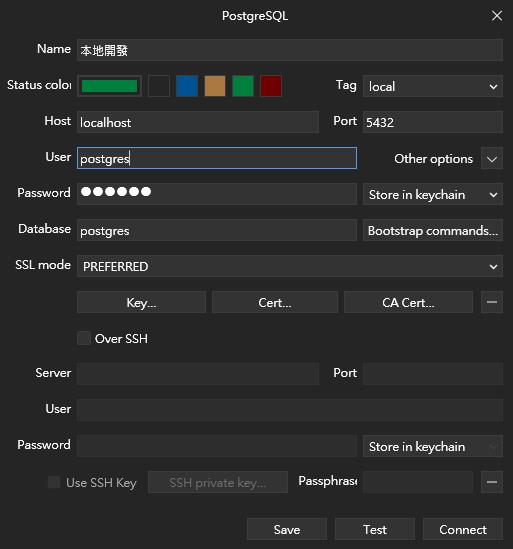Expand the Other options chevron
This screenshot has width=513, height=549.
click(x=492, y=159)
